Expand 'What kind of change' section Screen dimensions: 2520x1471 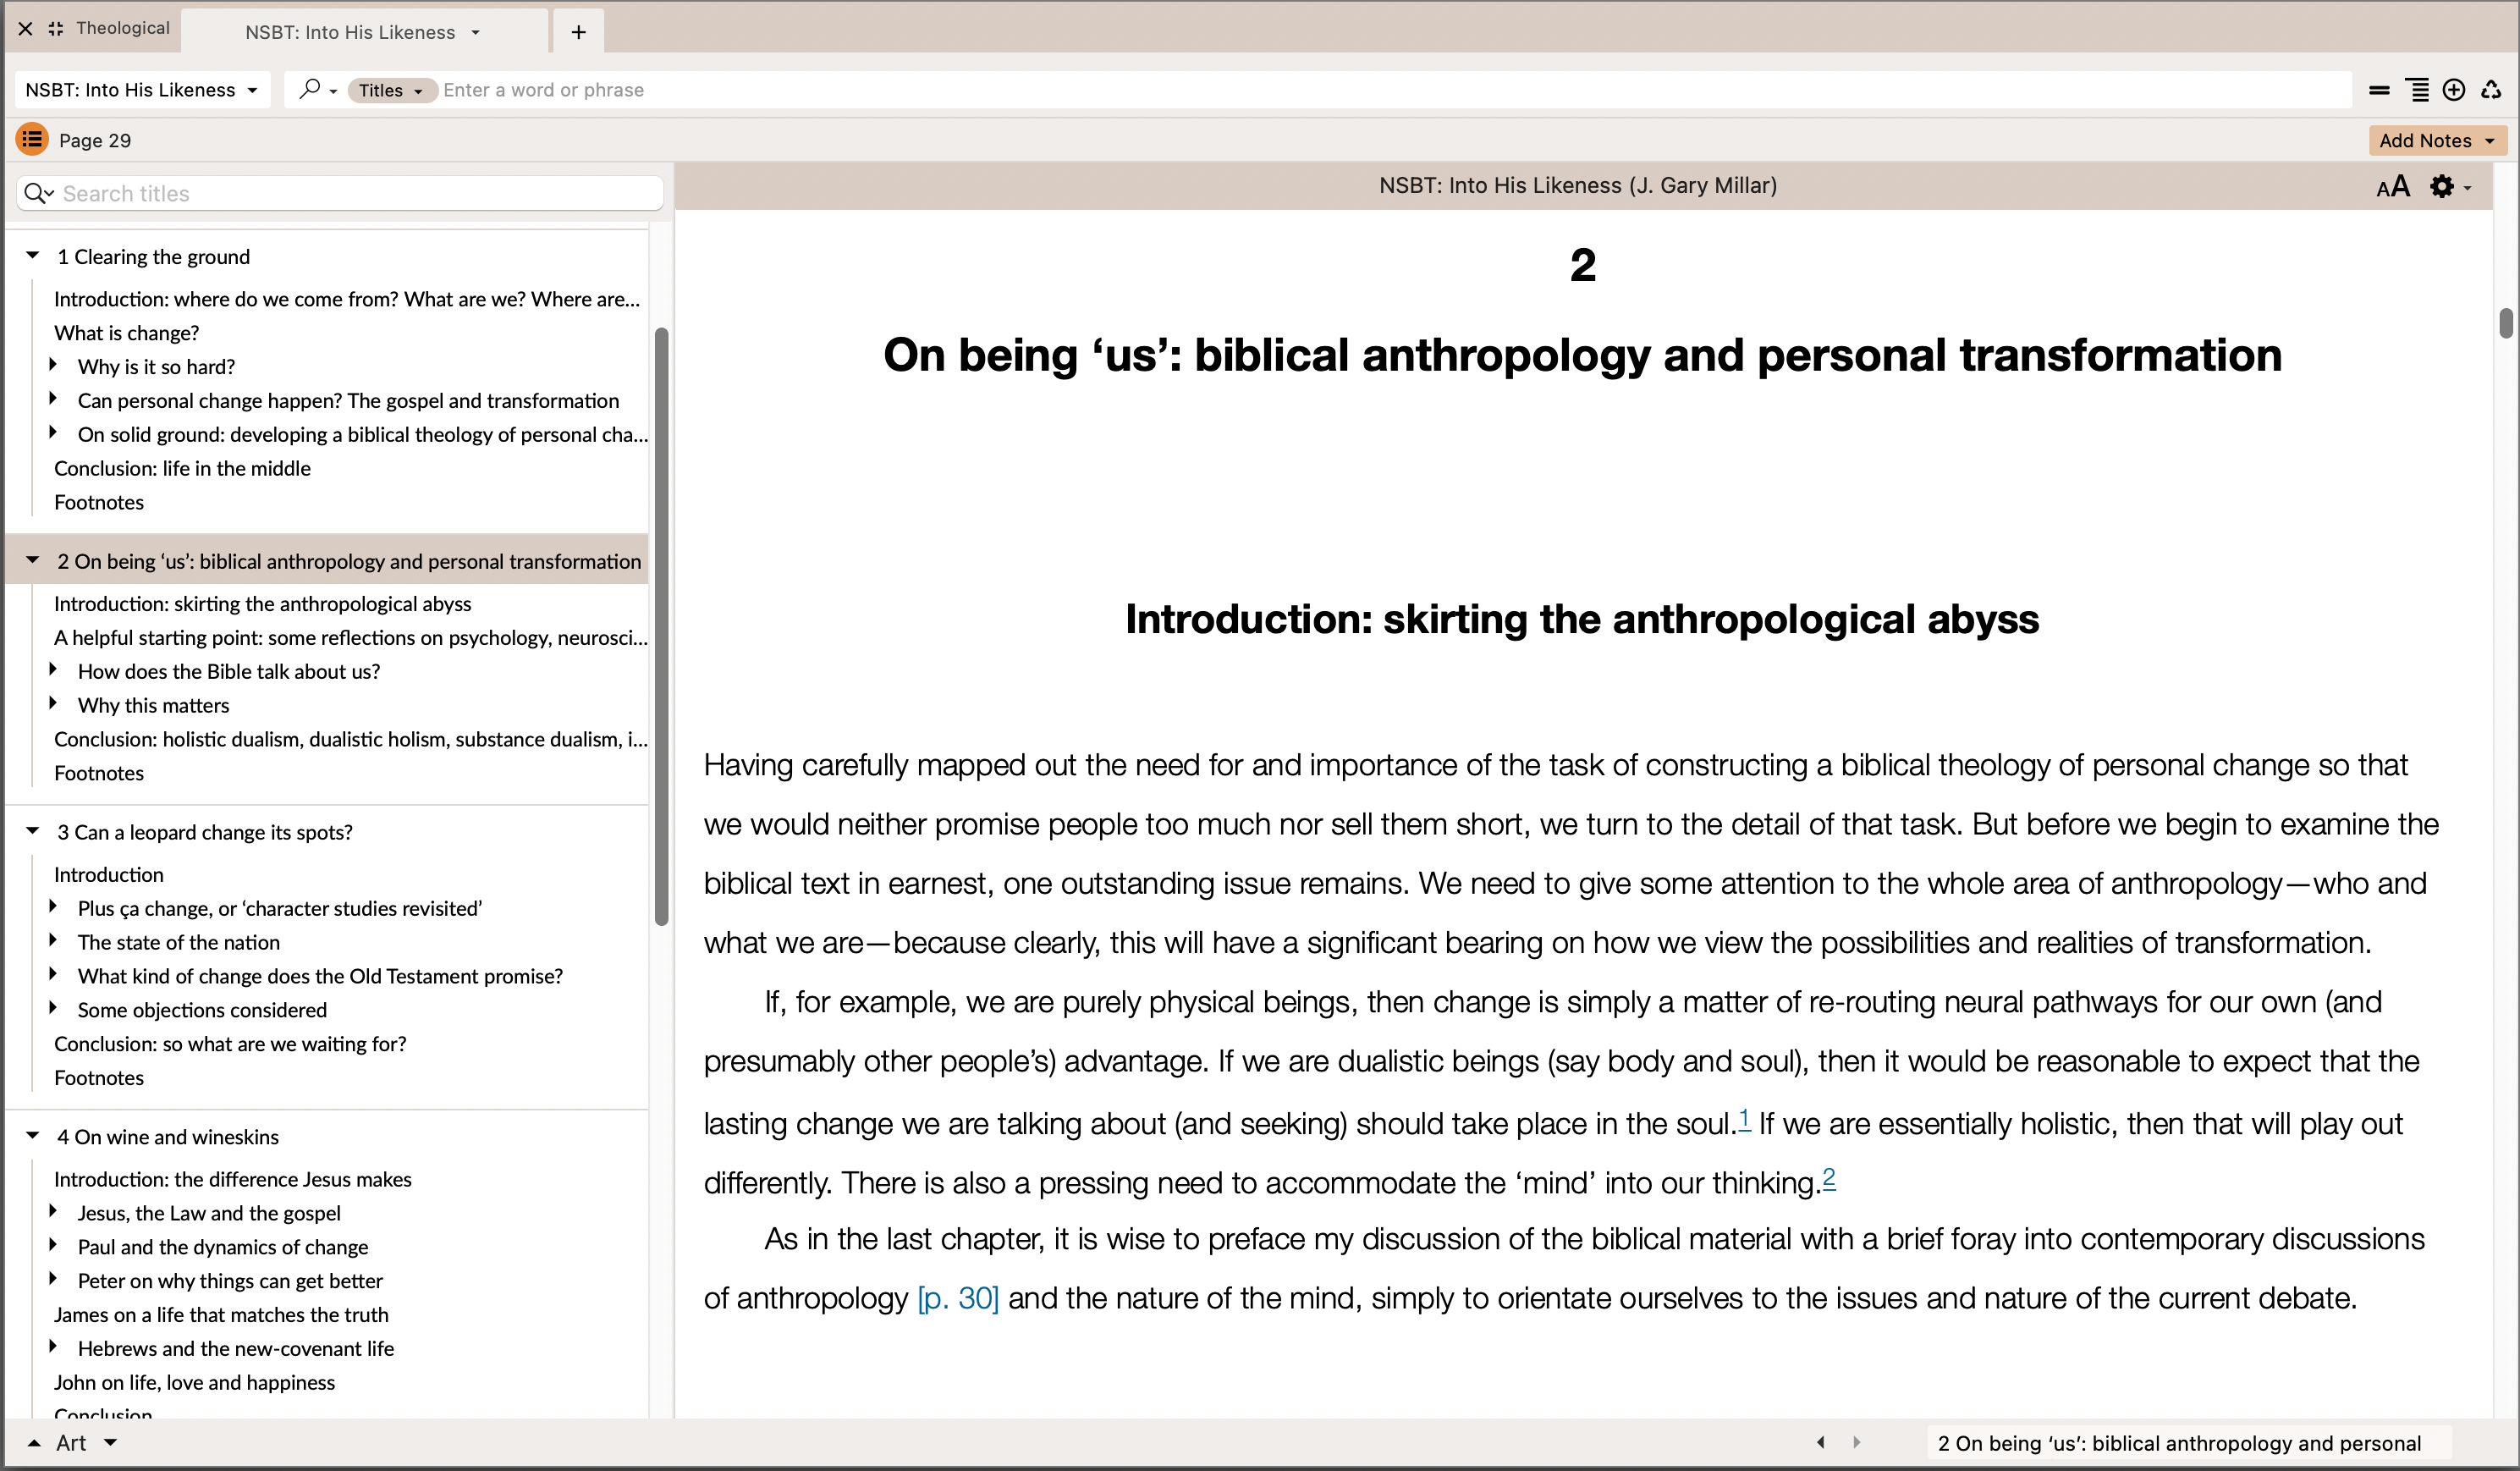coord(53,975)
